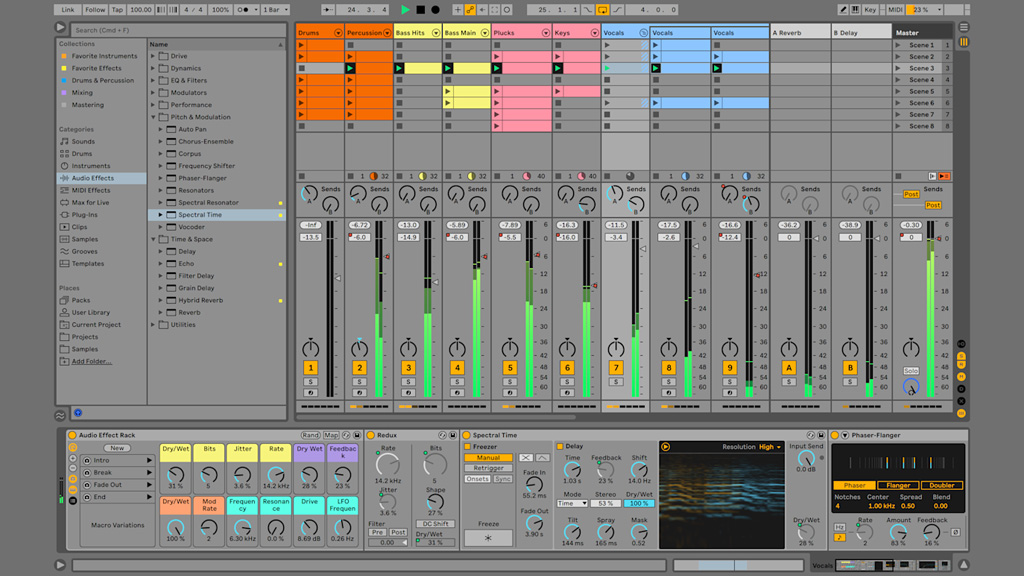This screenshot has width=1024, height=576.
Task: Select Audio Effects category in browser
Action: coord(92,178)
